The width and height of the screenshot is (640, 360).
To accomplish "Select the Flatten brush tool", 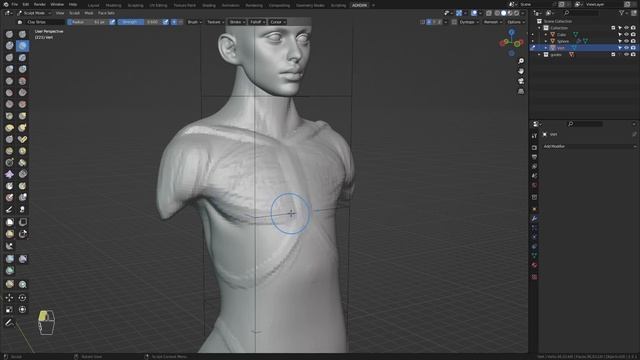I will [9, 93].
